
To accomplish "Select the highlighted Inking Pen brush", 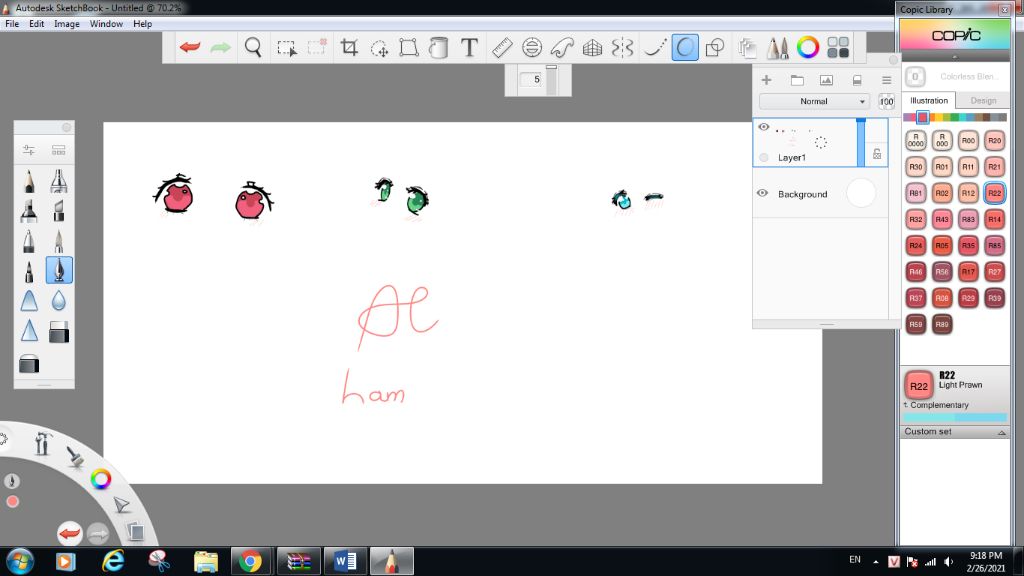I will (x=59, y=270).
